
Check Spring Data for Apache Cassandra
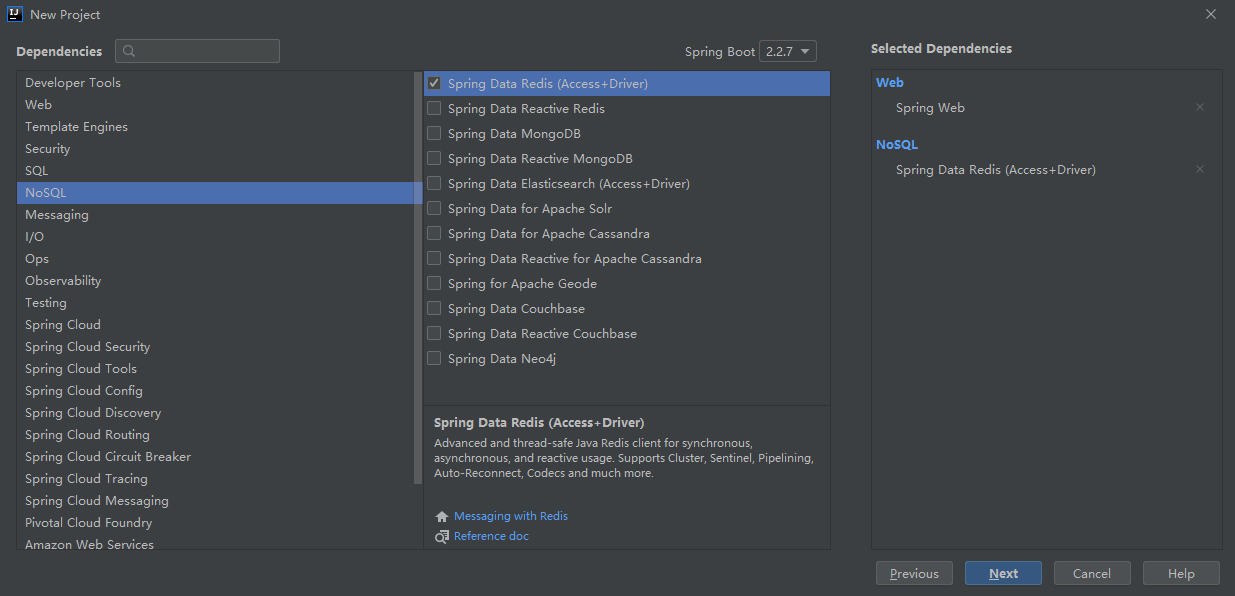point(434,233)
